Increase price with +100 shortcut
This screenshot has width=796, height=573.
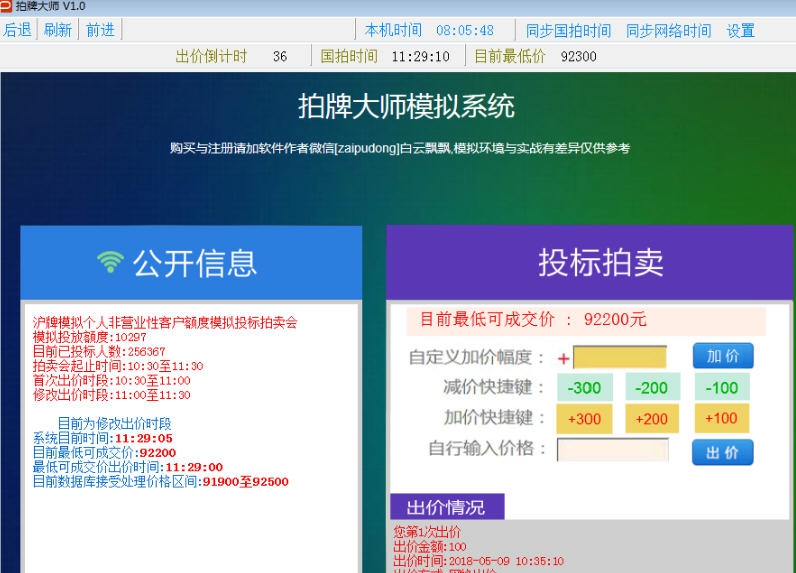721,418
